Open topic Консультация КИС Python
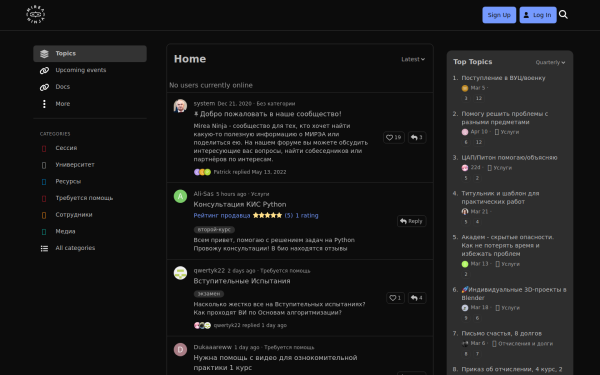The image size is (600, 375). 240,205
